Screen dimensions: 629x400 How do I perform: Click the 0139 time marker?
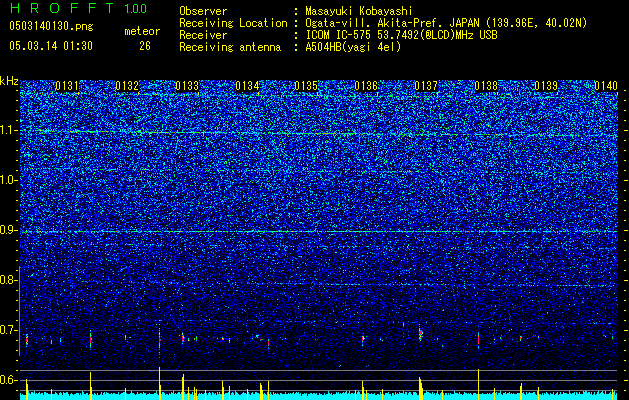tap(546, 86)
